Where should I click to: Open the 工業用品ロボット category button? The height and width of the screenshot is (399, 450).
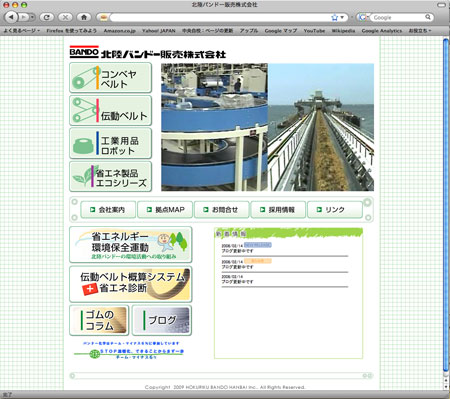[110, 143]
